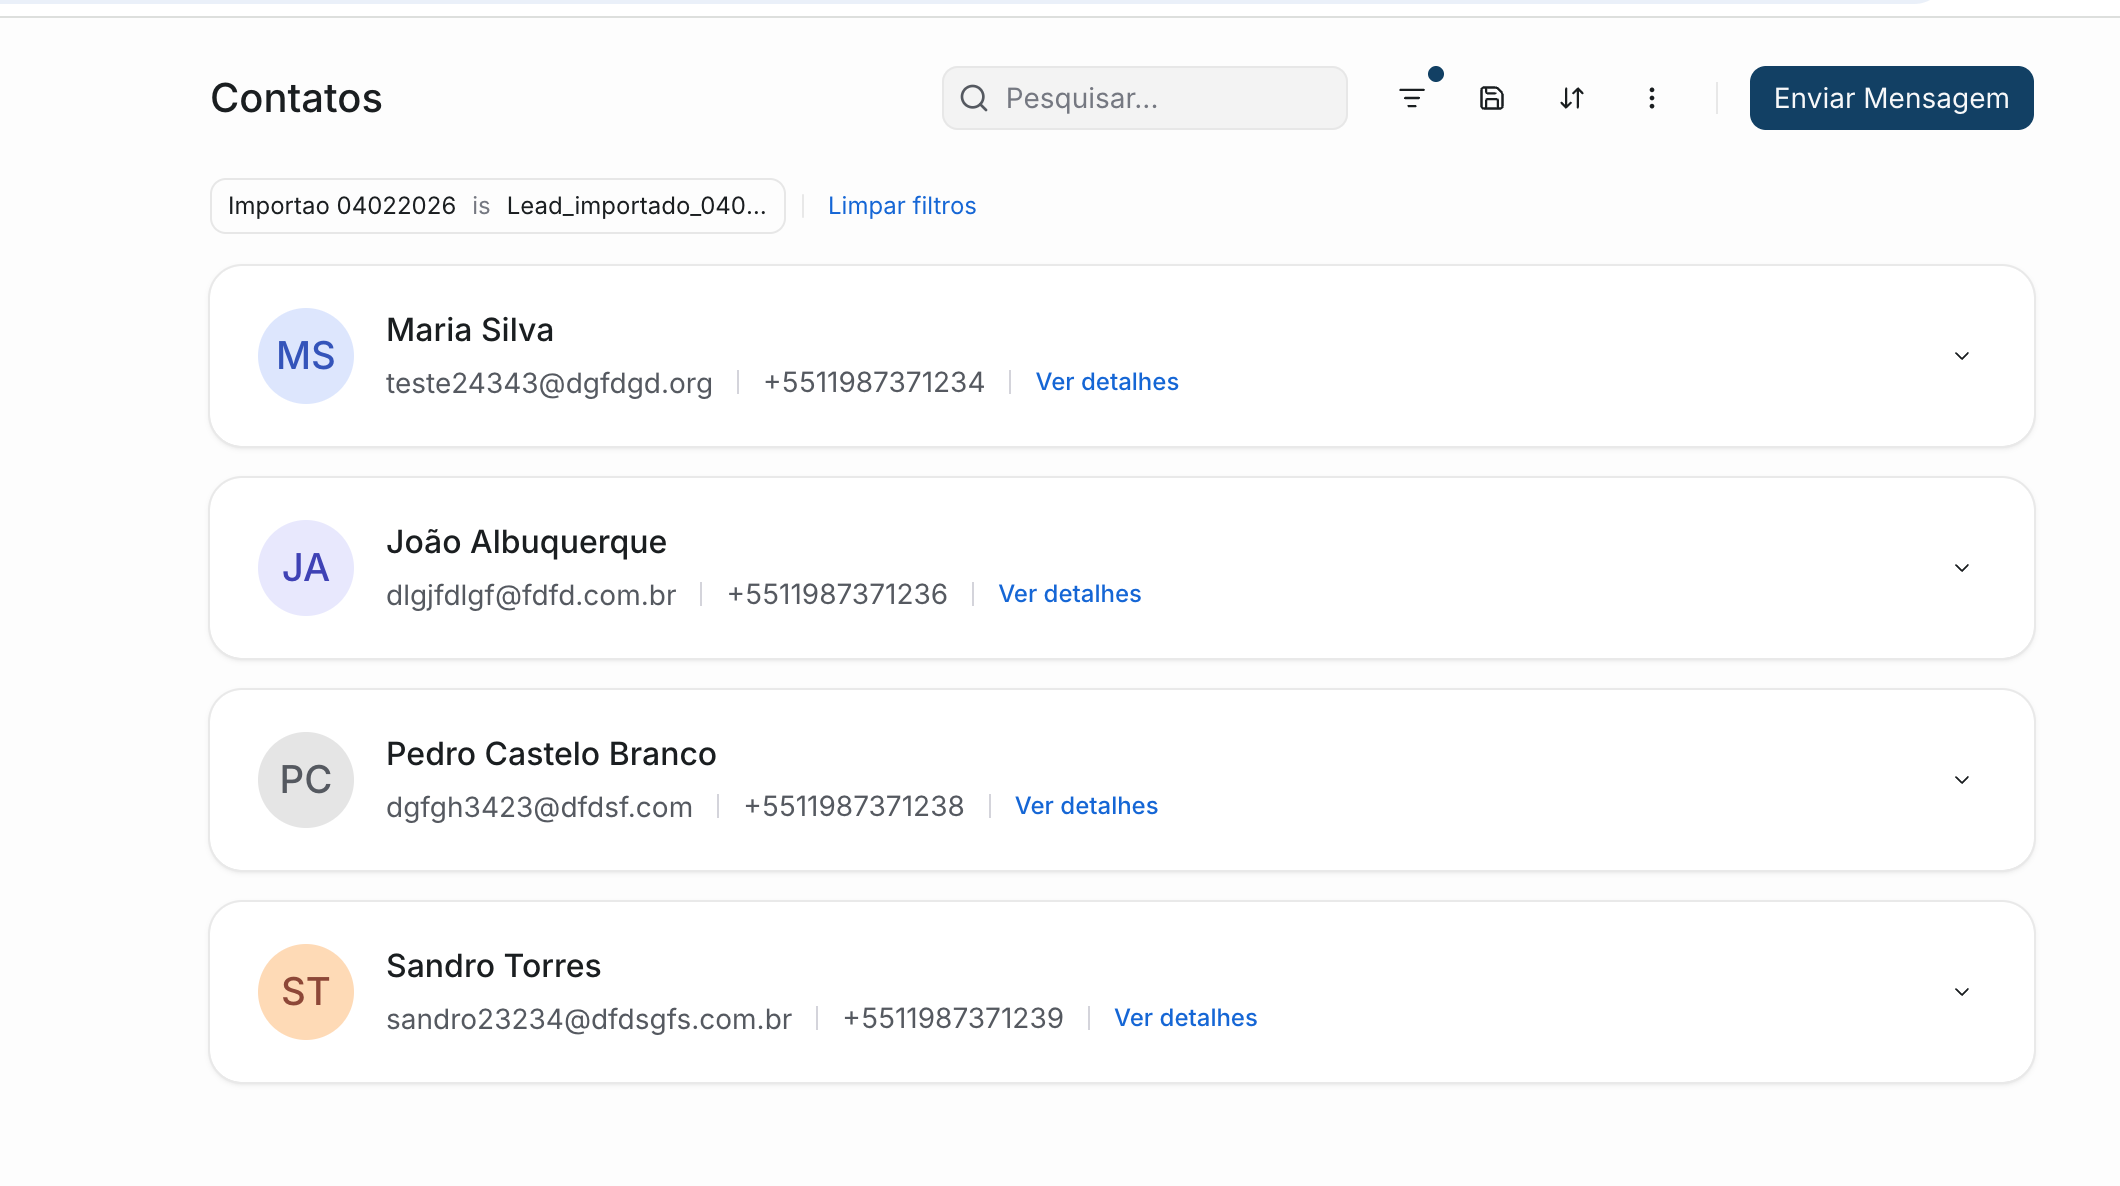The image size is (2120, 1186).
Task: Click the Enviar Mensagem button
Action: pos(1890,97)
